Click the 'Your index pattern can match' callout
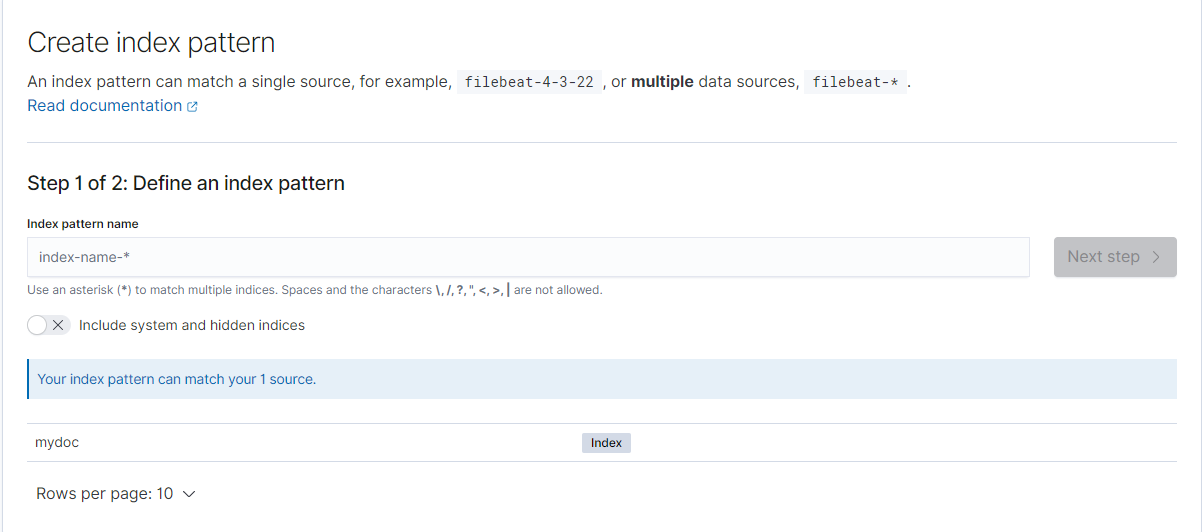The height and width of the screenshot is (532, 1202). pyautogui.click(x=602, y=379)
